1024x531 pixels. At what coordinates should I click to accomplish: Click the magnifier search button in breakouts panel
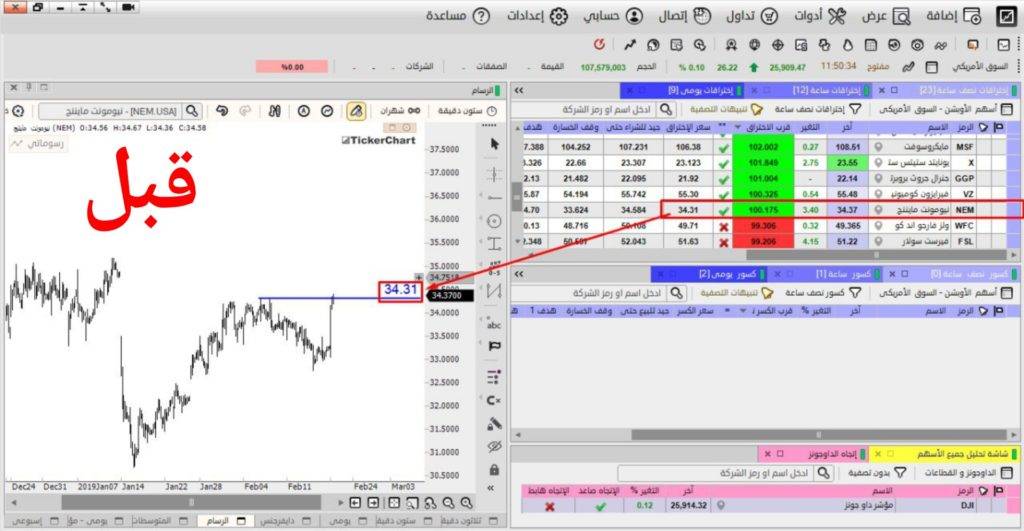click(x=665, y=109)
